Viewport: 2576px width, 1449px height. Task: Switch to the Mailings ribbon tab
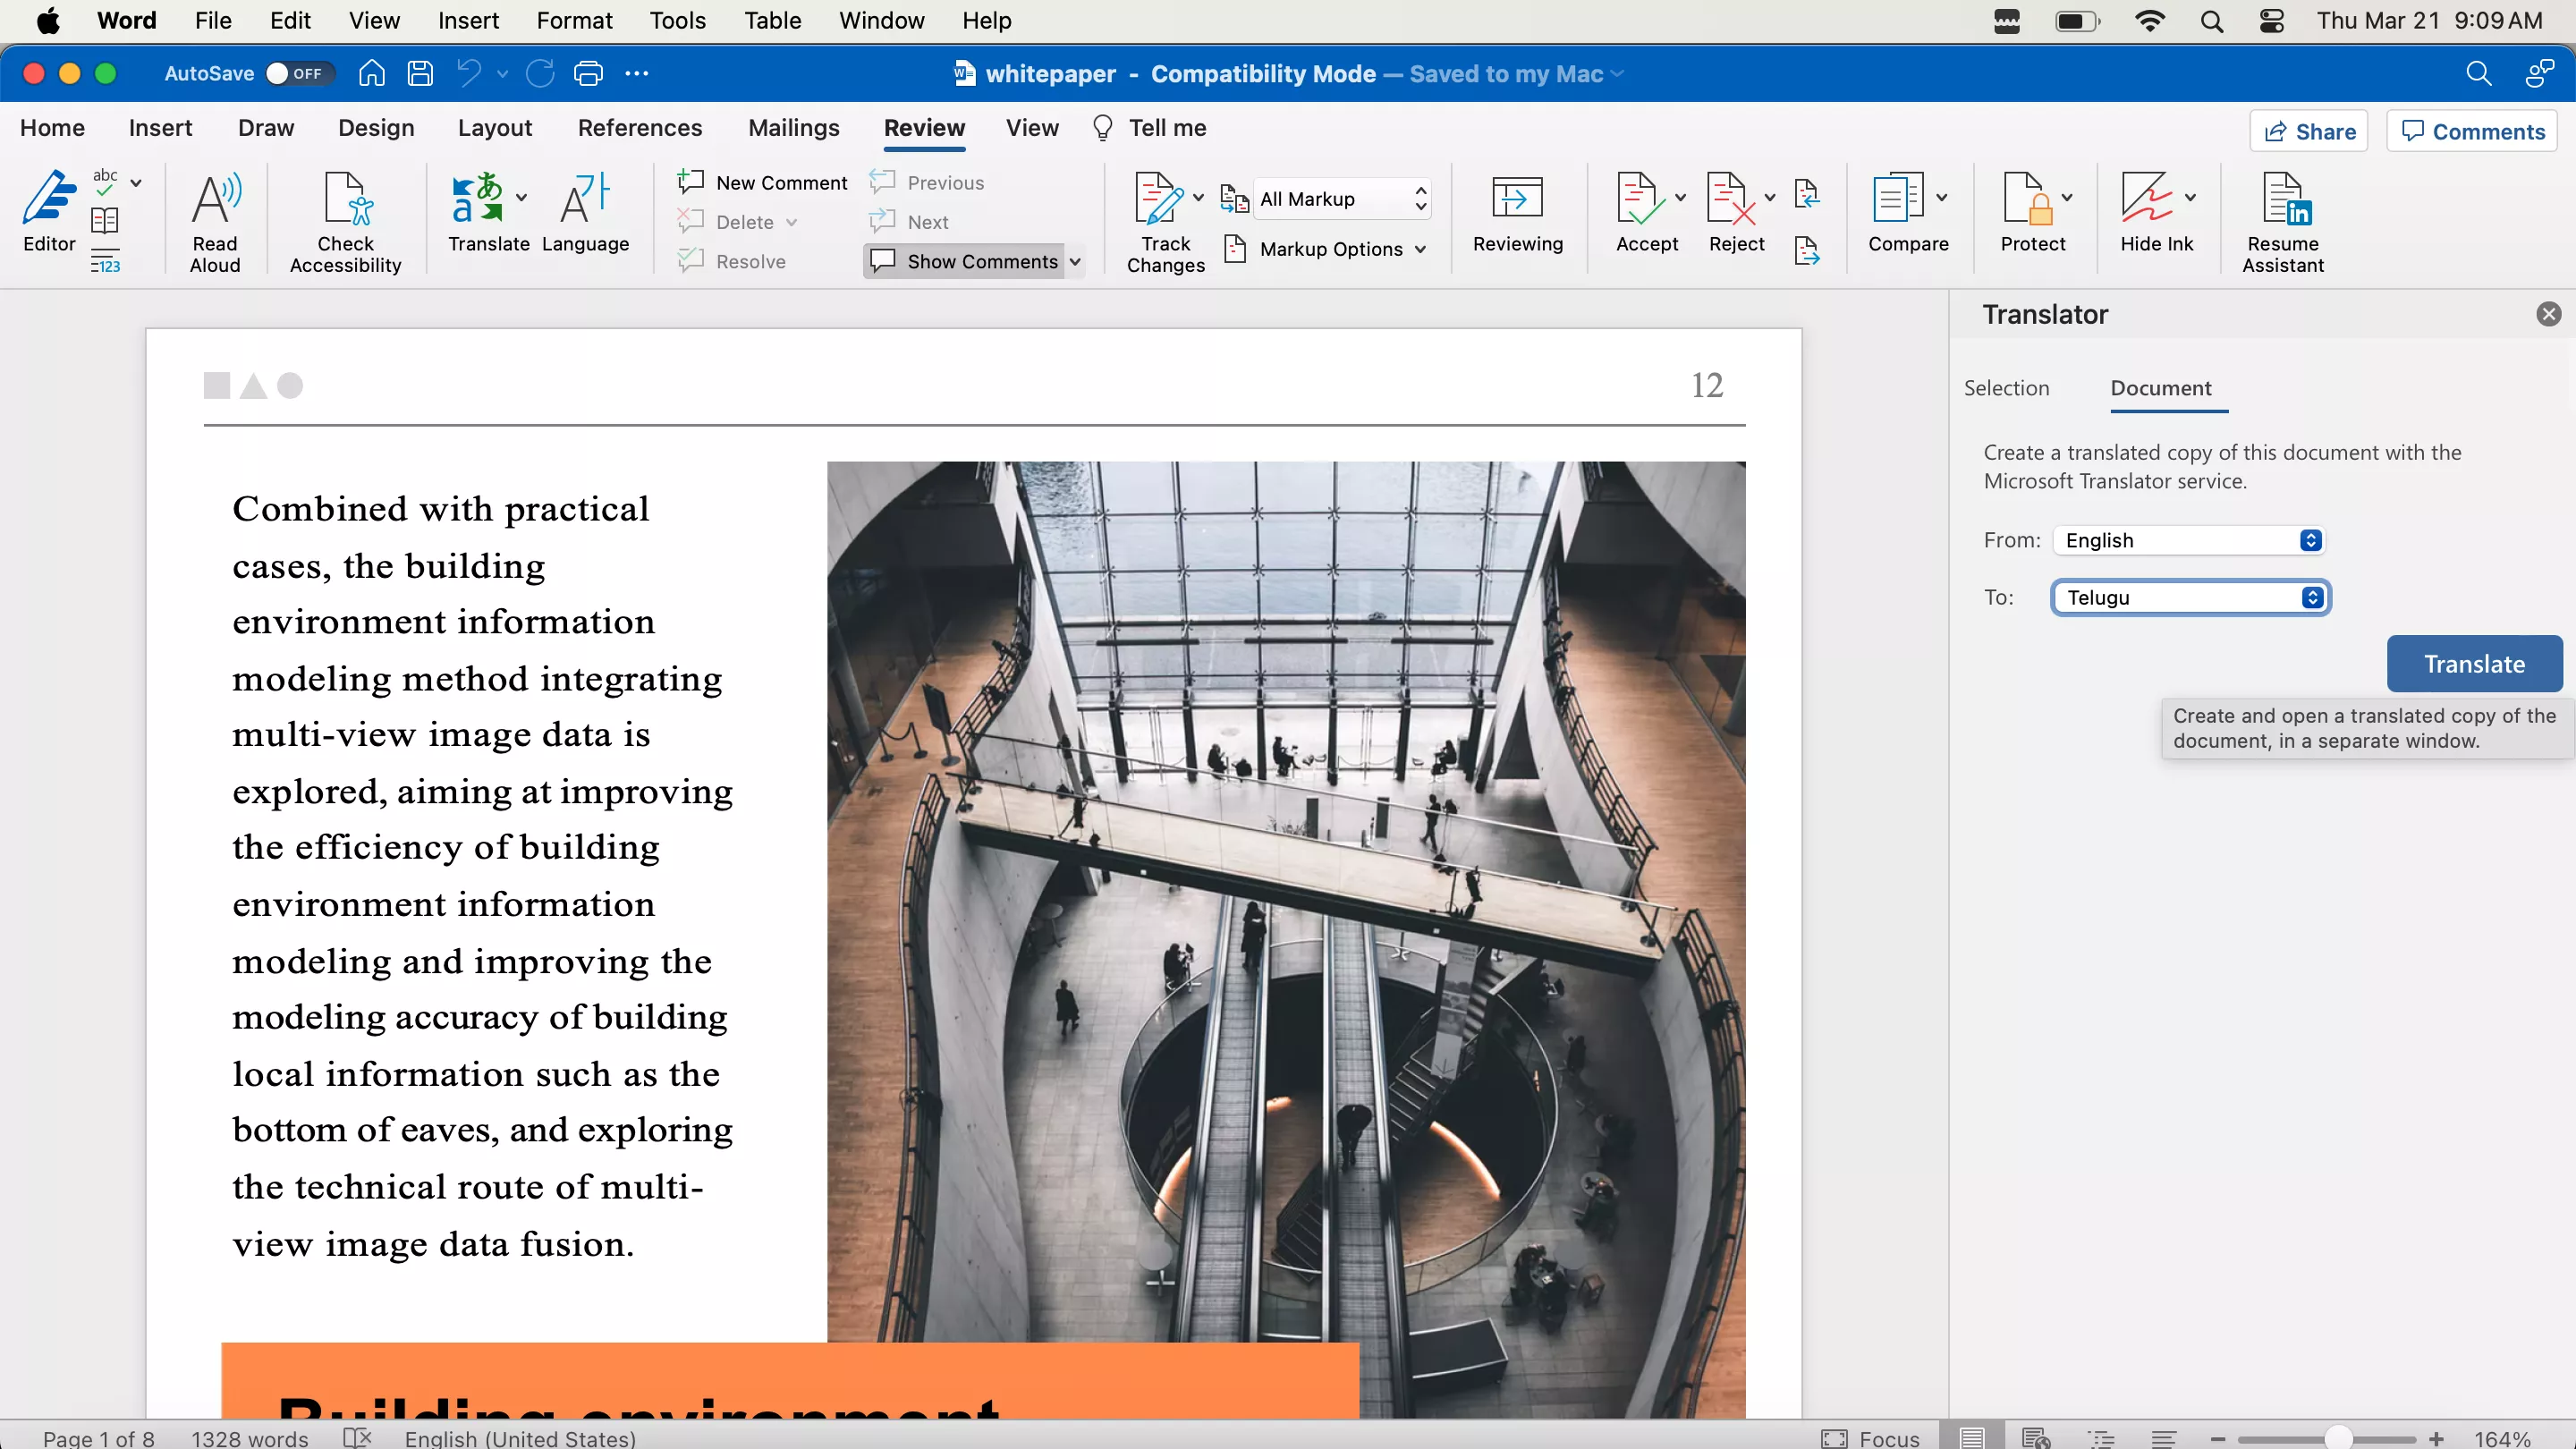[793, 128]
